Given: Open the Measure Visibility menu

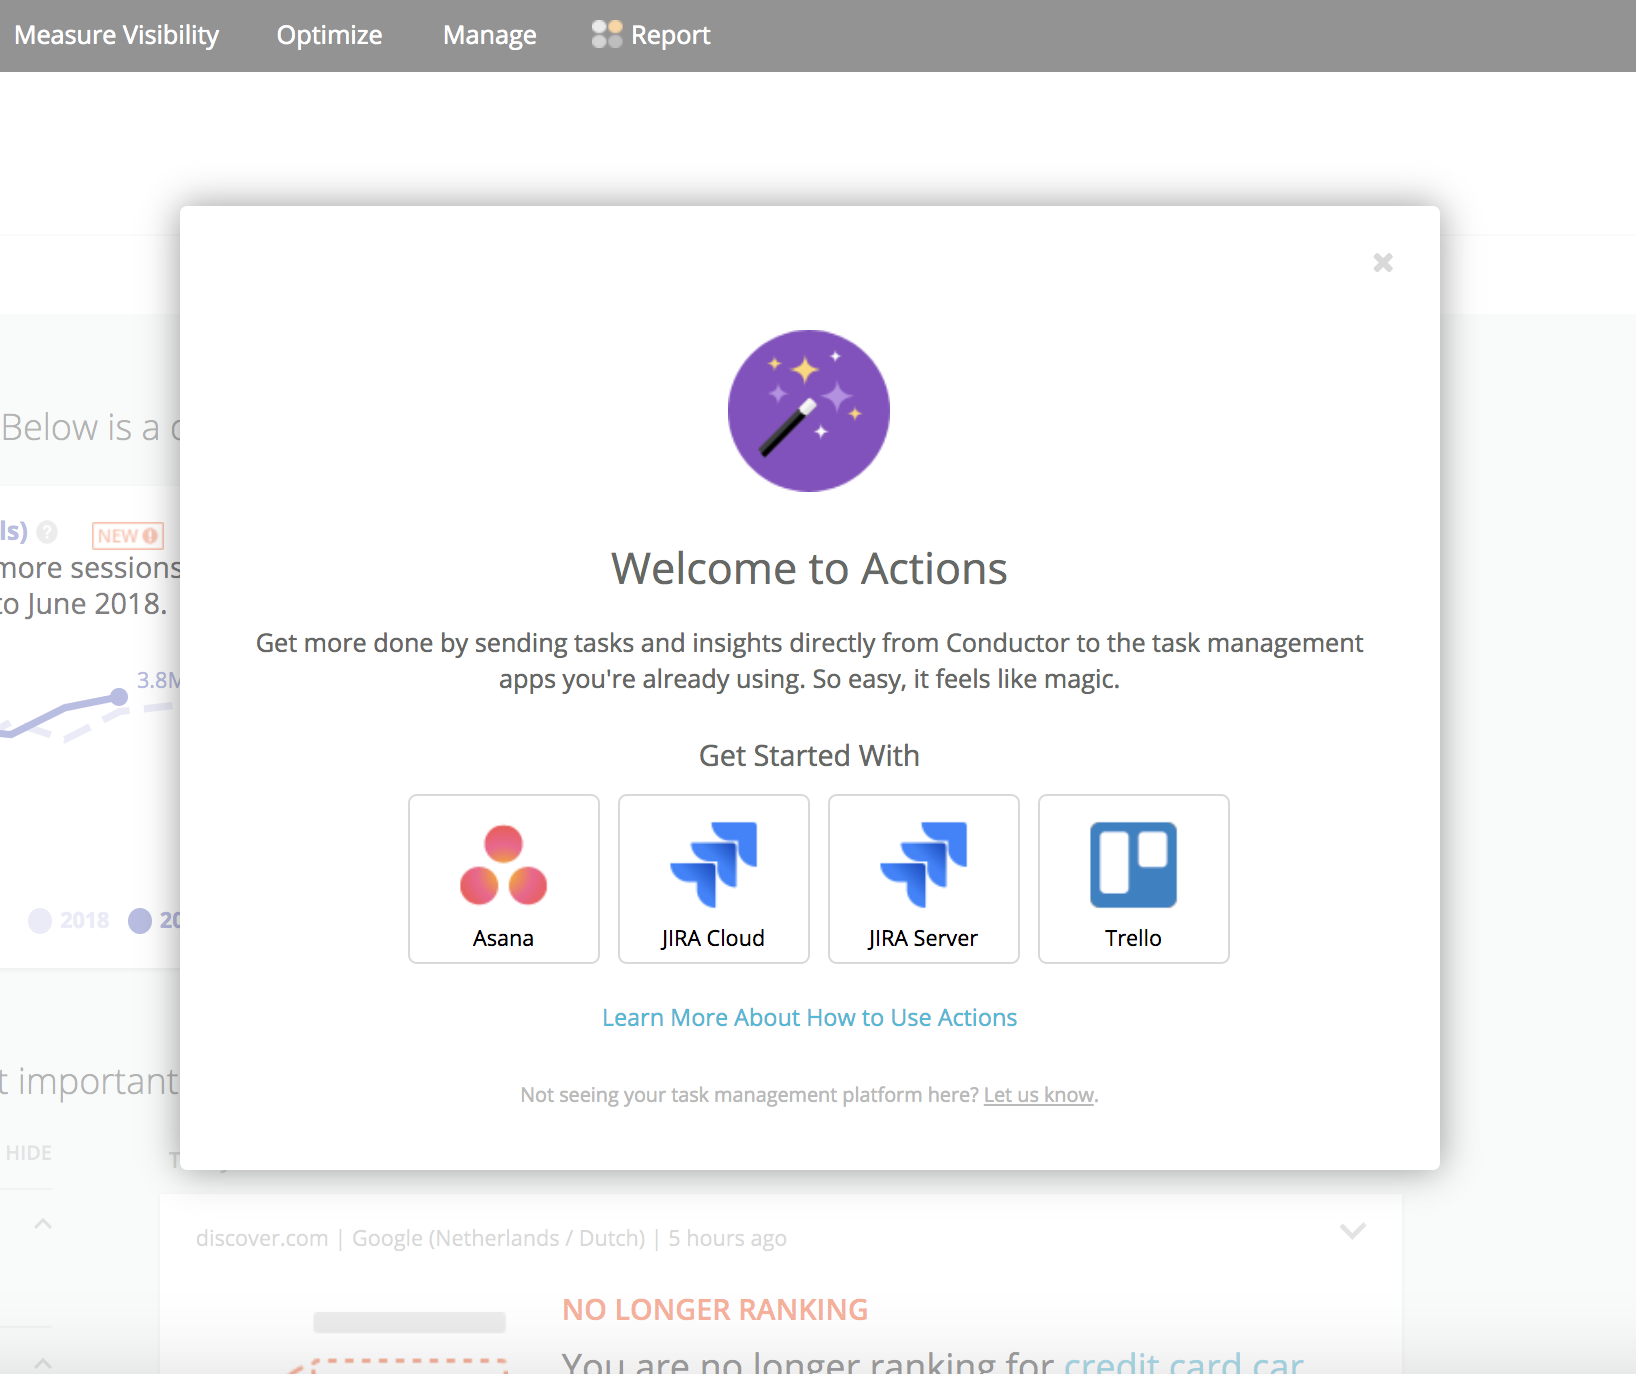Looking at the screenshot, I should [x=117, y=35].
